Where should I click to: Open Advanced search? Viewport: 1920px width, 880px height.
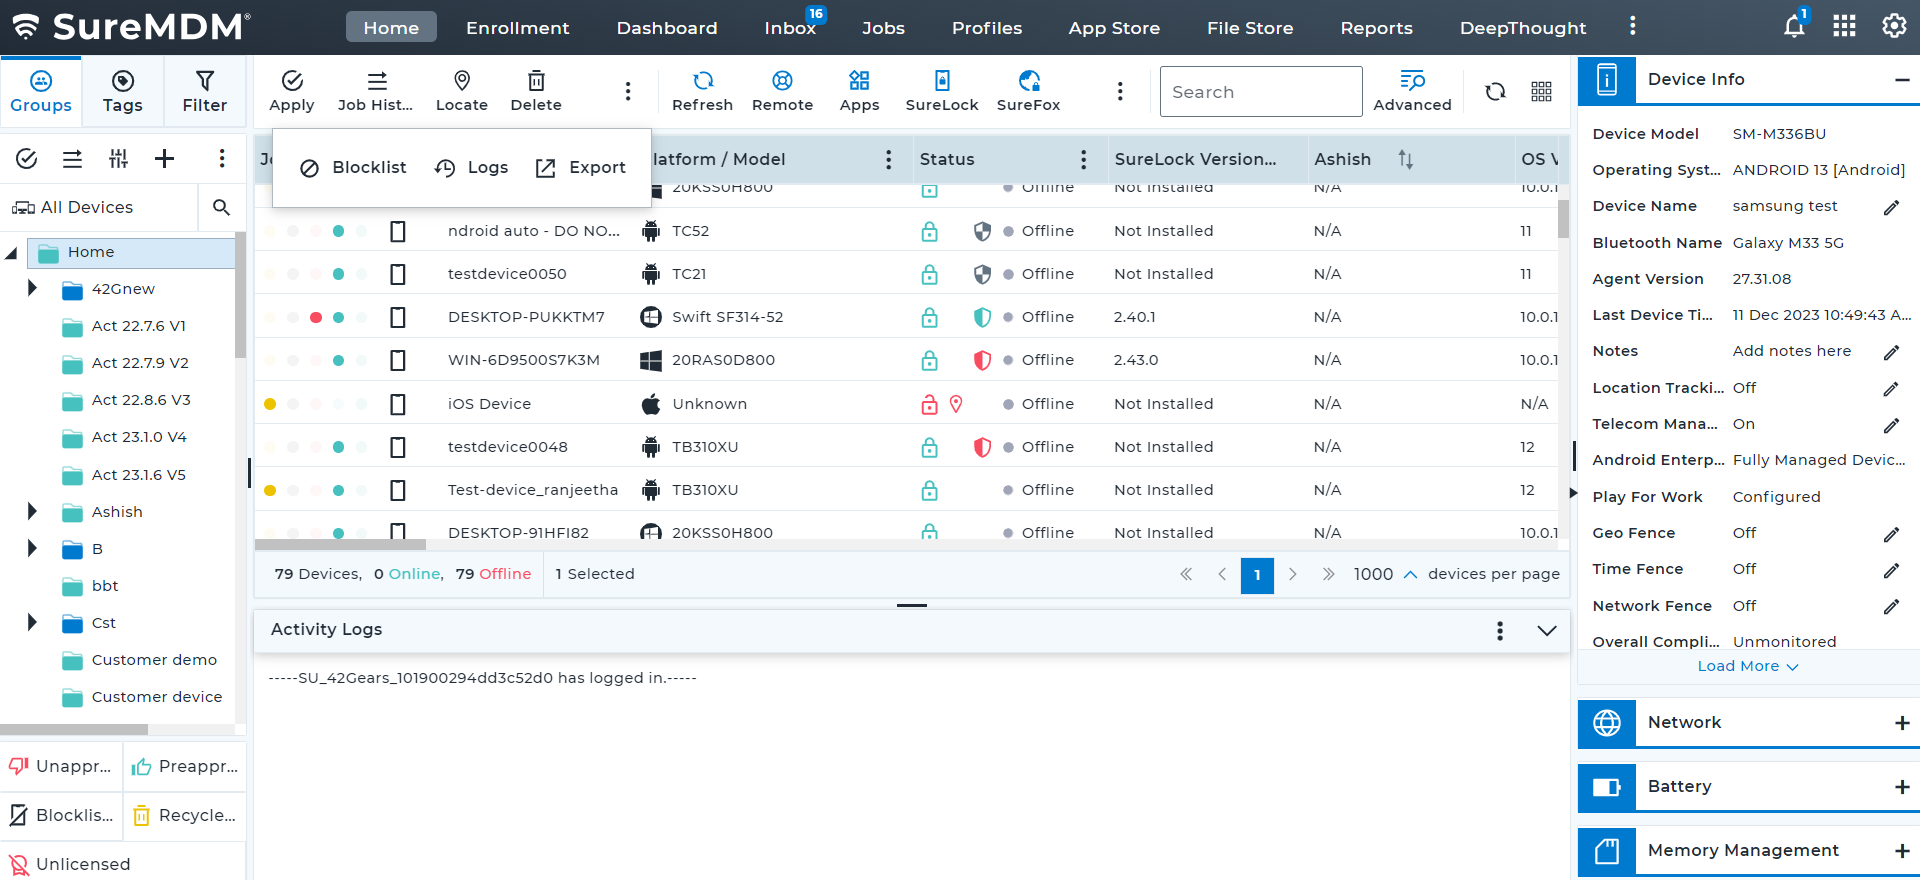[x=1412, y=91]
